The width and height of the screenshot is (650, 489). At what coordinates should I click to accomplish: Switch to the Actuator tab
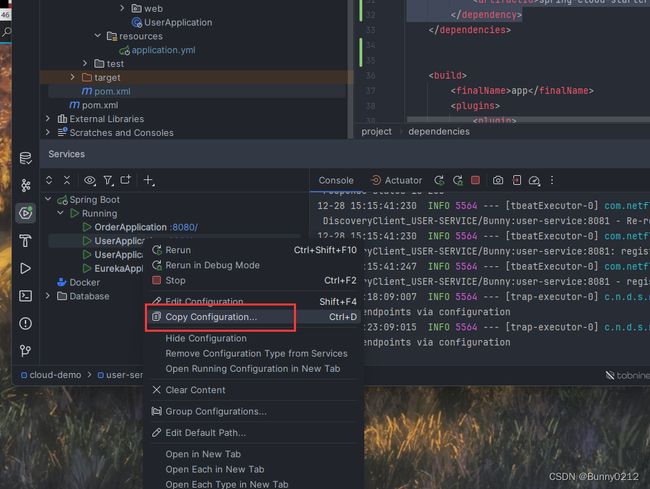[396, 180]
